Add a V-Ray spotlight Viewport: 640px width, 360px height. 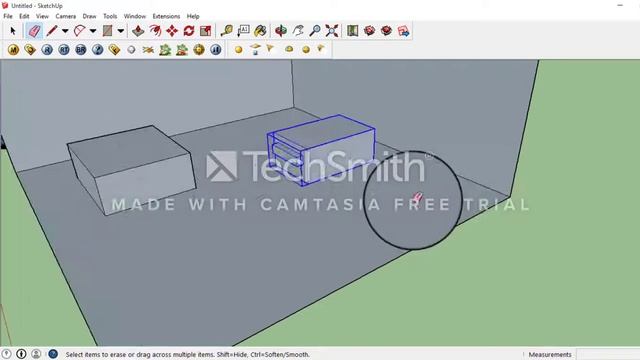[x=270, y=49]
